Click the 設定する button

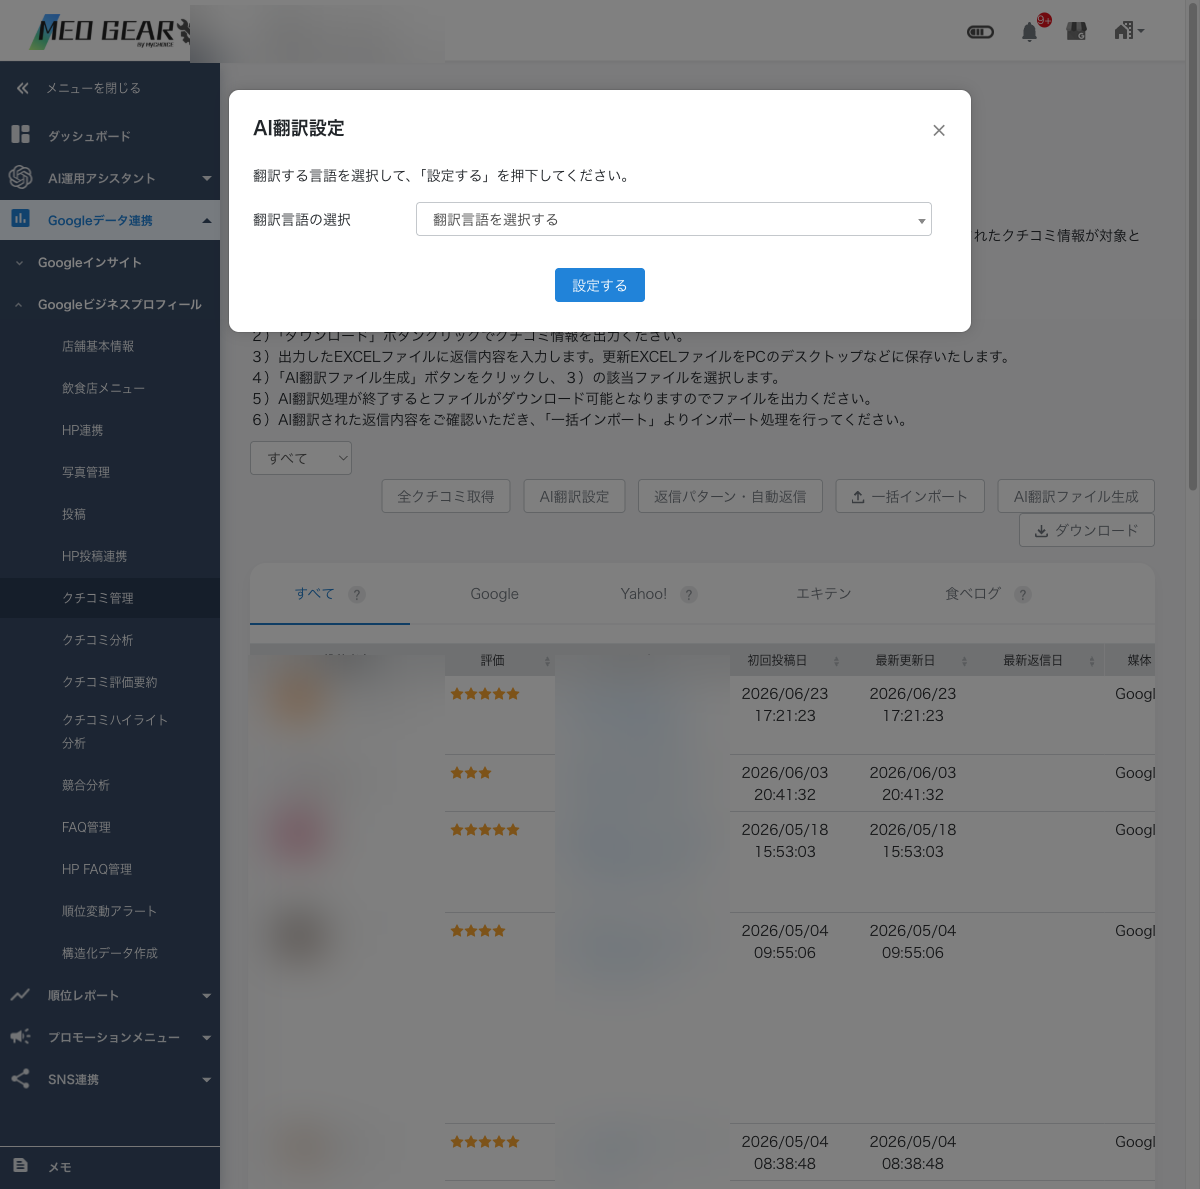[600, 285]
